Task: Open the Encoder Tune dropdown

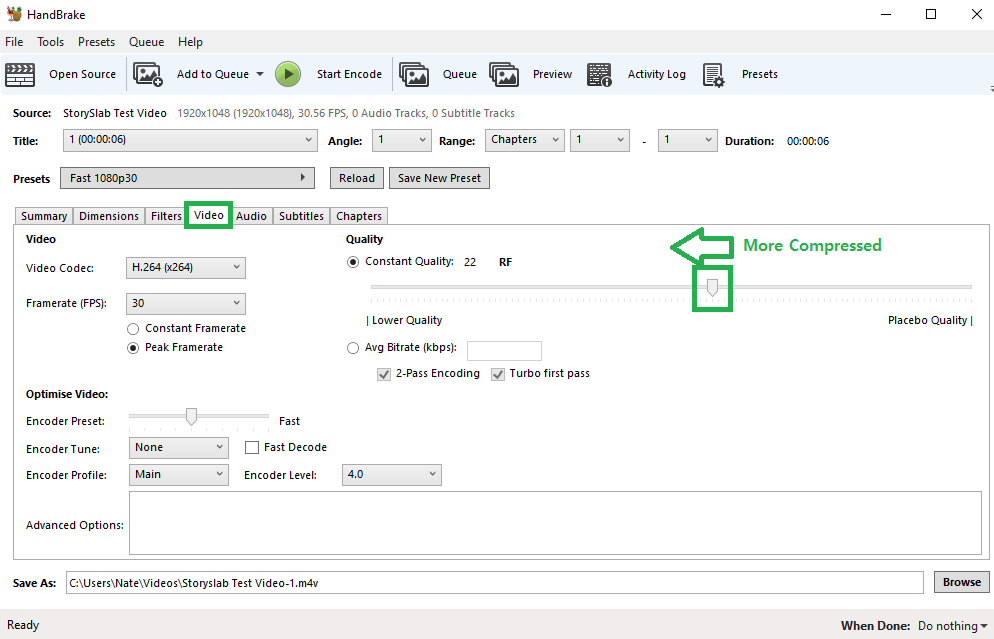Action: [179, 448]
